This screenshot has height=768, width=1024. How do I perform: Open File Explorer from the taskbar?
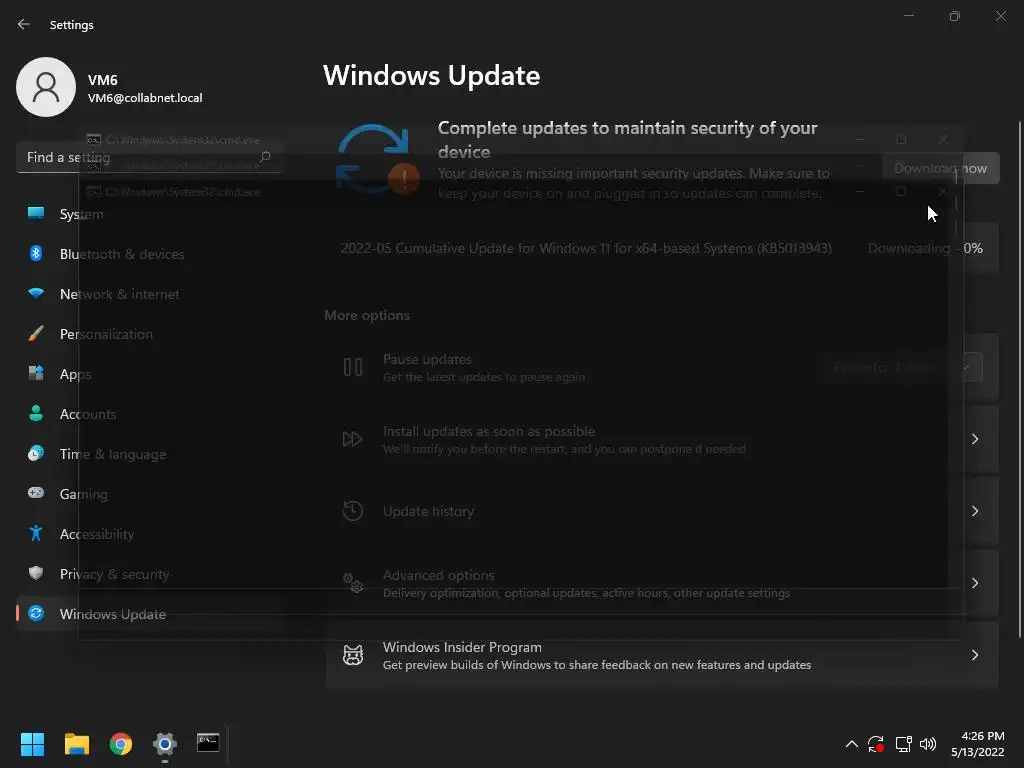tap(76, 743)
